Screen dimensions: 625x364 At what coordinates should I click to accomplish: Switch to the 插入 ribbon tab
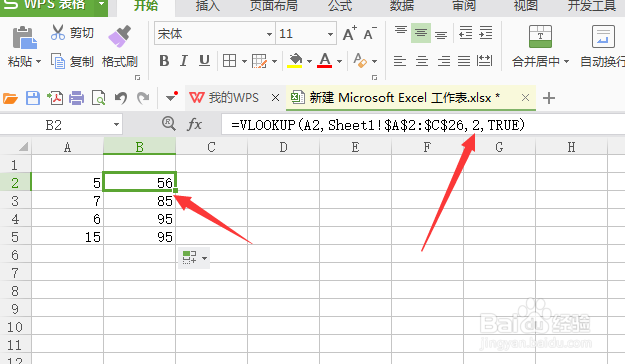click(208, 6)
